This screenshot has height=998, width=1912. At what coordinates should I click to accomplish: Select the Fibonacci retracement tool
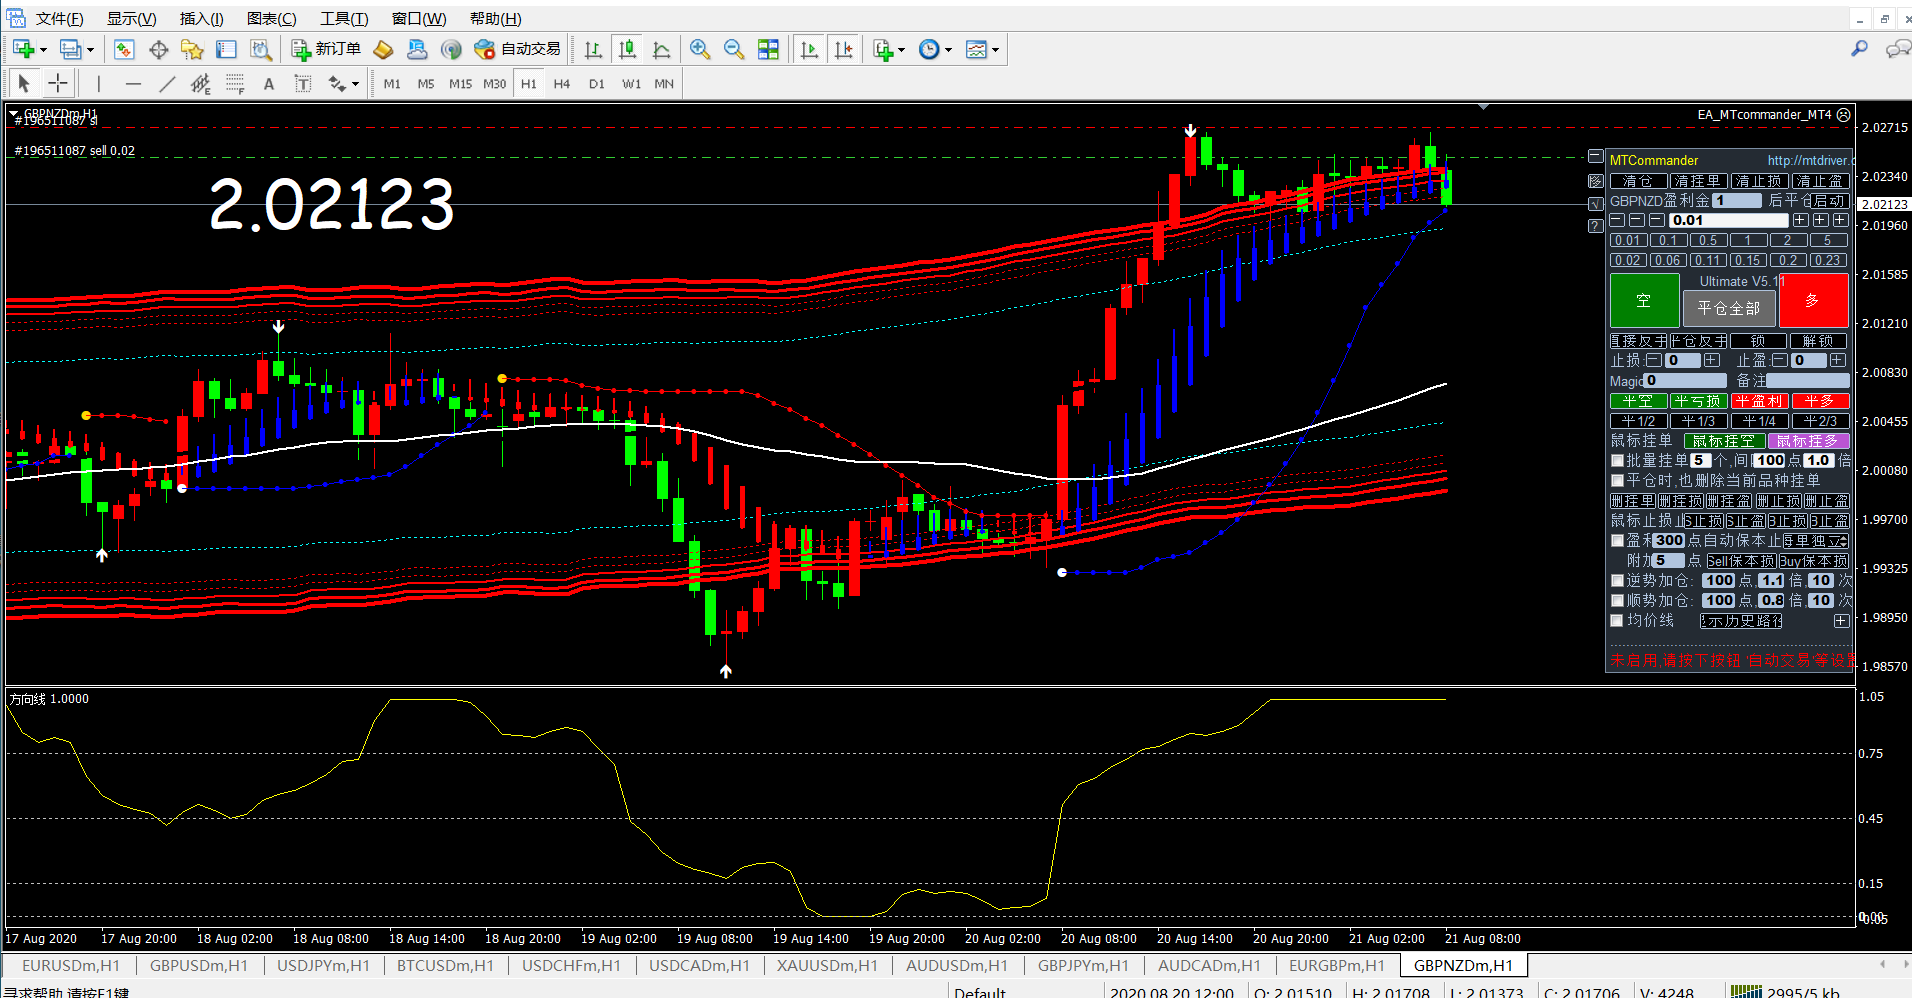click(235, 84)
